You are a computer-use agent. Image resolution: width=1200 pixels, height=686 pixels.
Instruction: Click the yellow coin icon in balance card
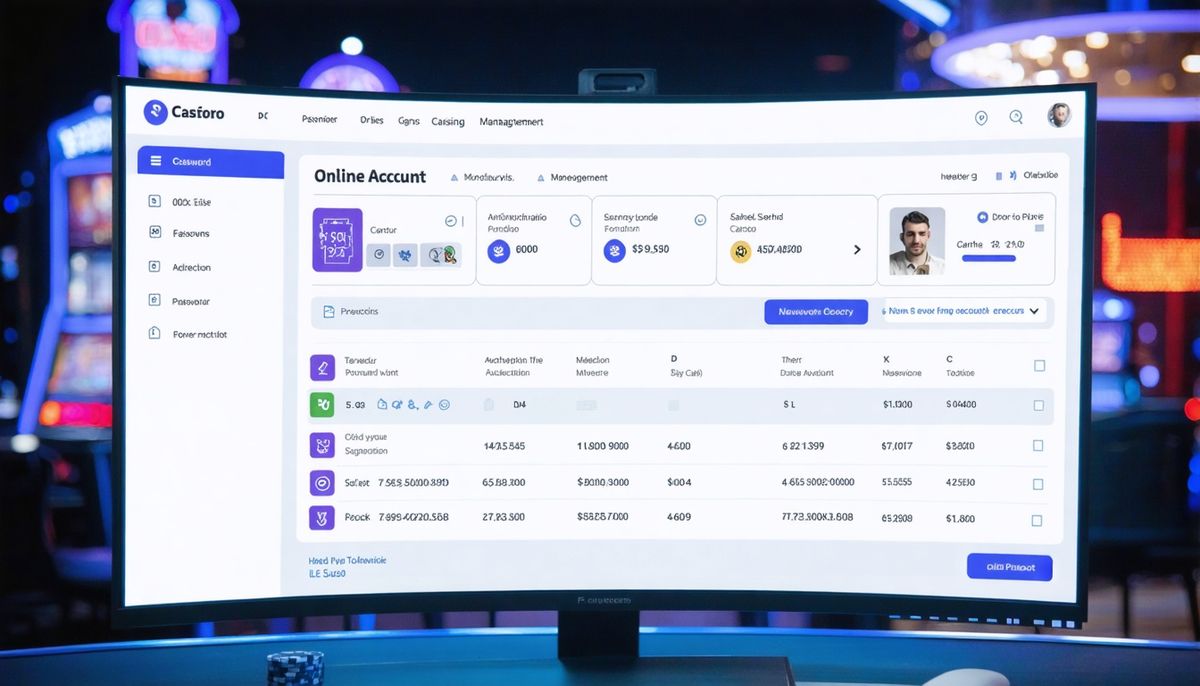(x=740, y=251)
